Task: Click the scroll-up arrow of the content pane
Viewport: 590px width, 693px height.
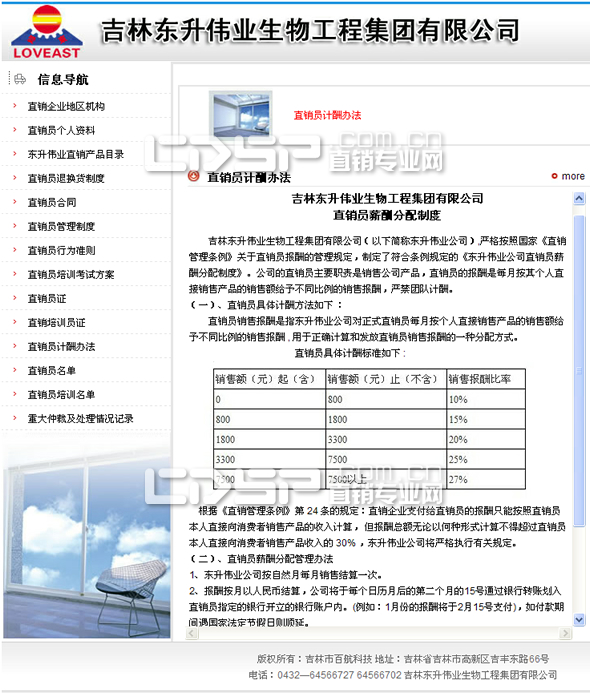Action: coord(579,198)
